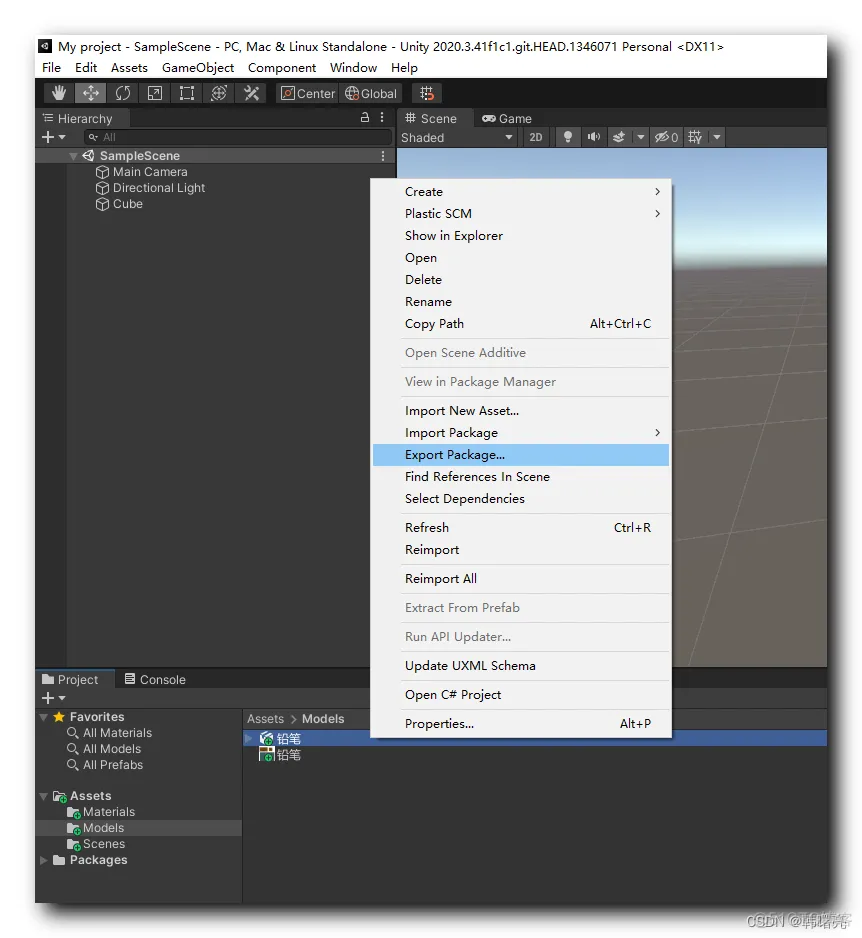Screen dimensions: 862x938
Task: Open the Help menu
Action: coord(404,68)
